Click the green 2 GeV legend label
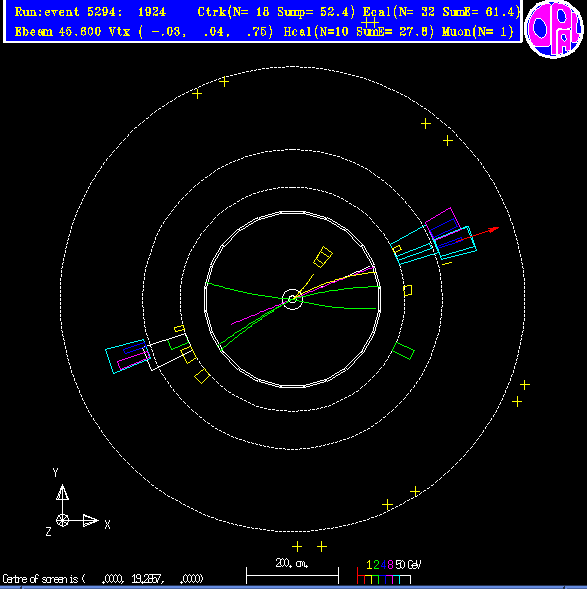 pos(376,565)
